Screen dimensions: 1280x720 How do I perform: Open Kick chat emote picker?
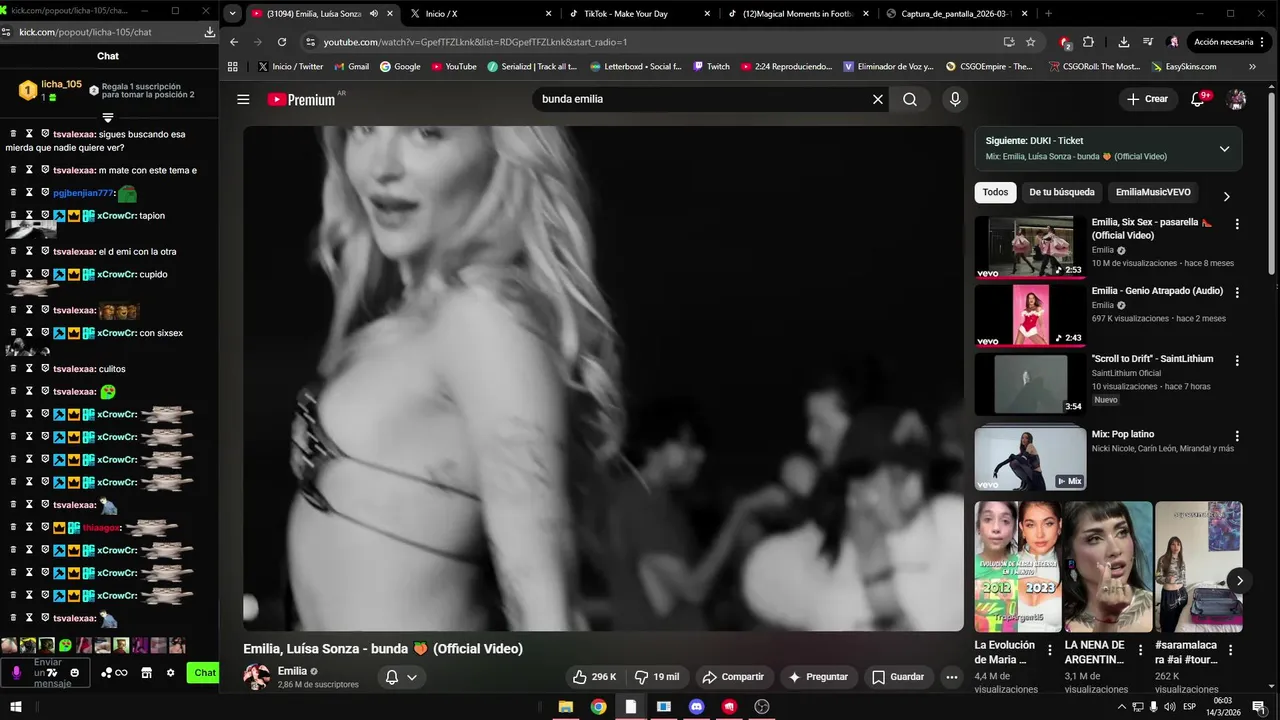click(x=74, y=673)
